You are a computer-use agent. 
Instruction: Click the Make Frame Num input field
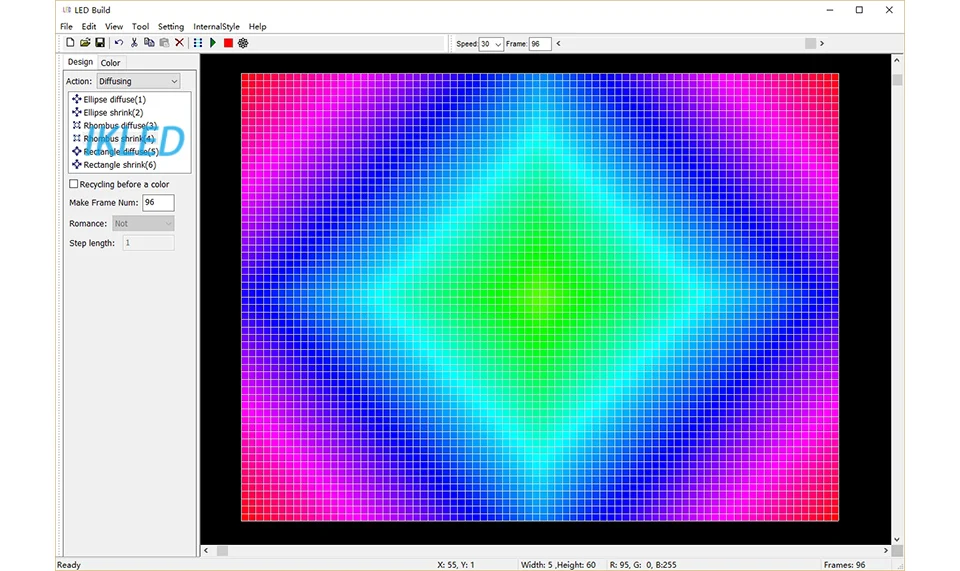click(159, 203)
